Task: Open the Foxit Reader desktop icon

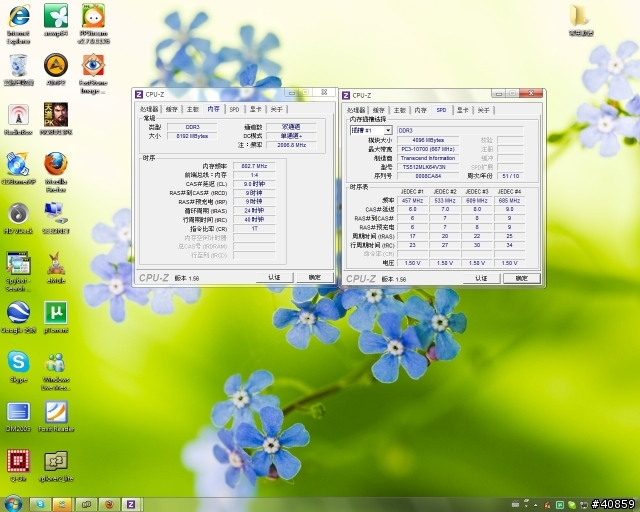Action: [56, 411]
